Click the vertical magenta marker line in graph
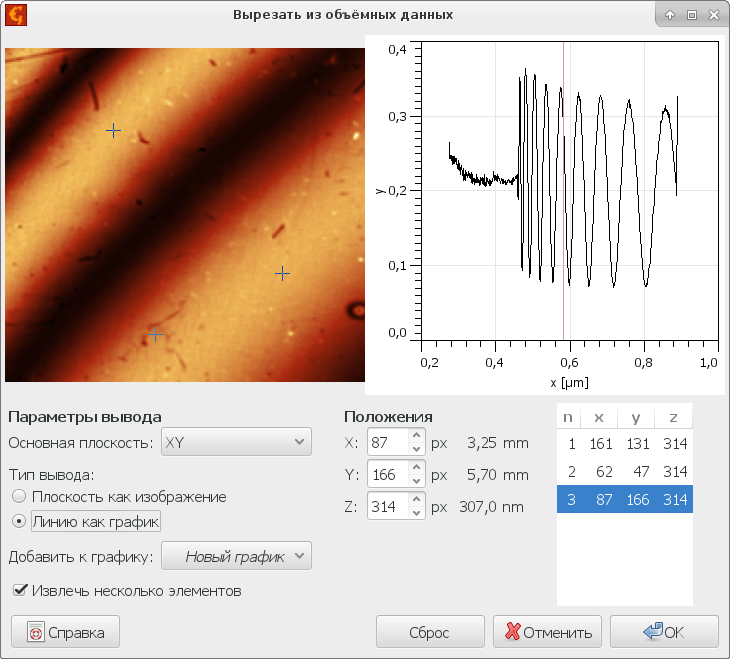The width and height of the screenshot is (730, 659). click(x=563, y=191)
